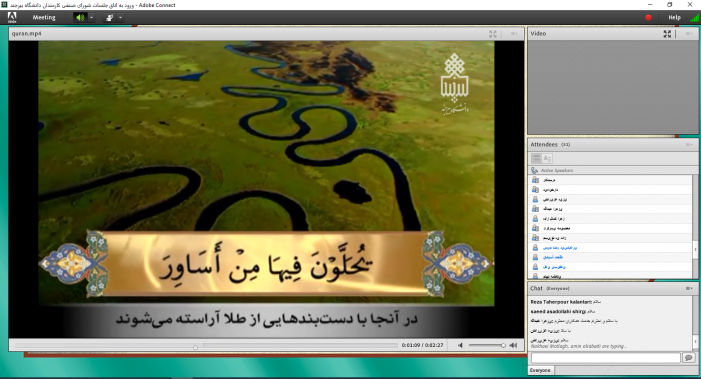Select the third attendee in the list
Image resolution: width=701 pixels, height=379 pixels.
610,199
